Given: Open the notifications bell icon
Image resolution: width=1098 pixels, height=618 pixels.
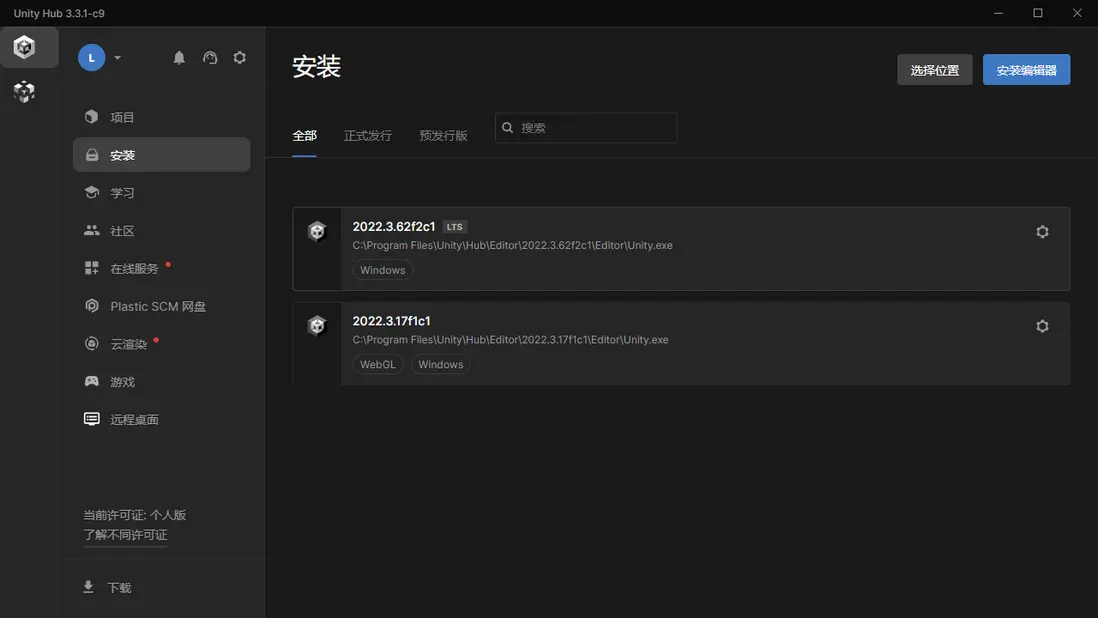Looking at the screenshot, I should click(x=179, y=57).
